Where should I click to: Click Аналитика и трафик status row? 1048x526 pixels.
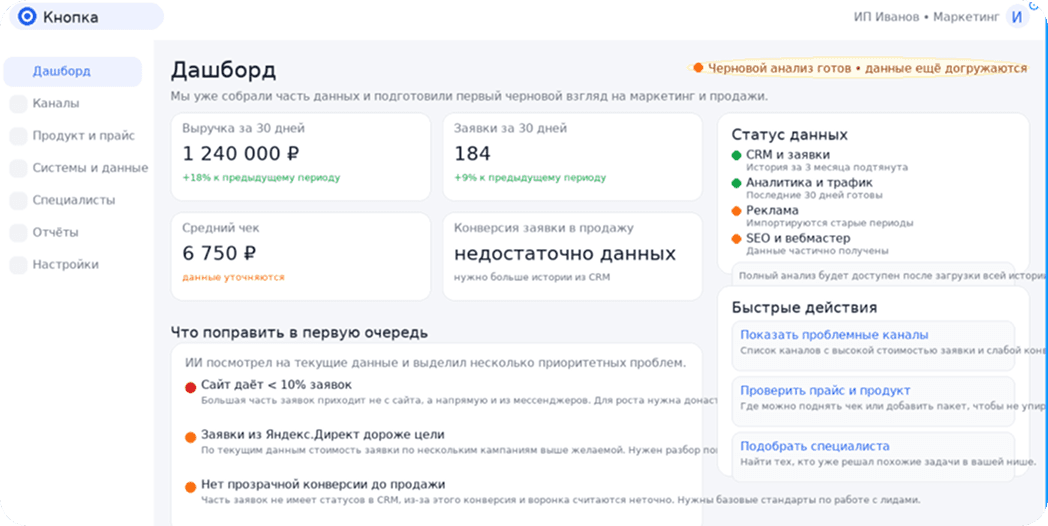point(808,188)
